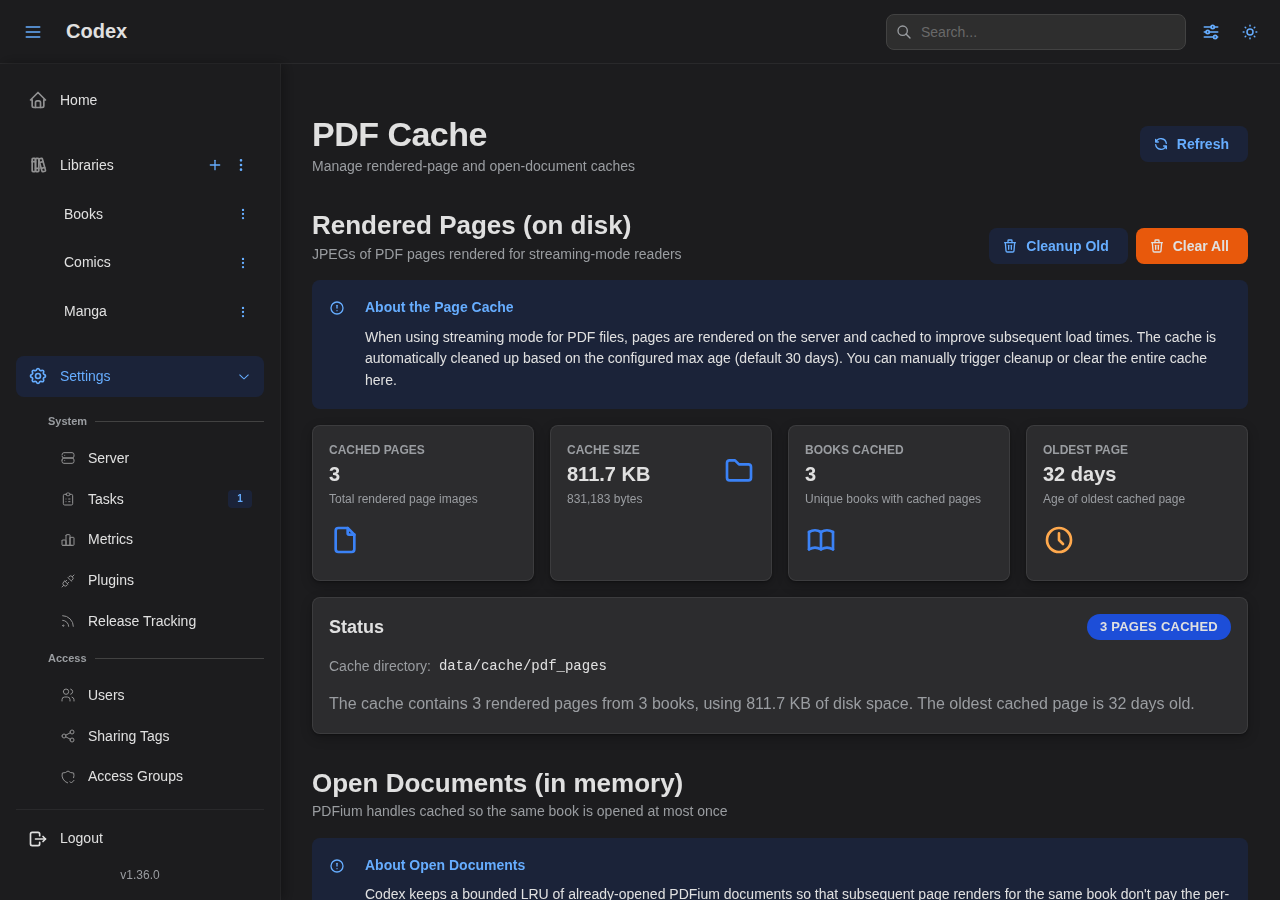The width and height of the screenshot is (1280, 900).
Task: Click the Clear All button
Action: (1192, 246)
